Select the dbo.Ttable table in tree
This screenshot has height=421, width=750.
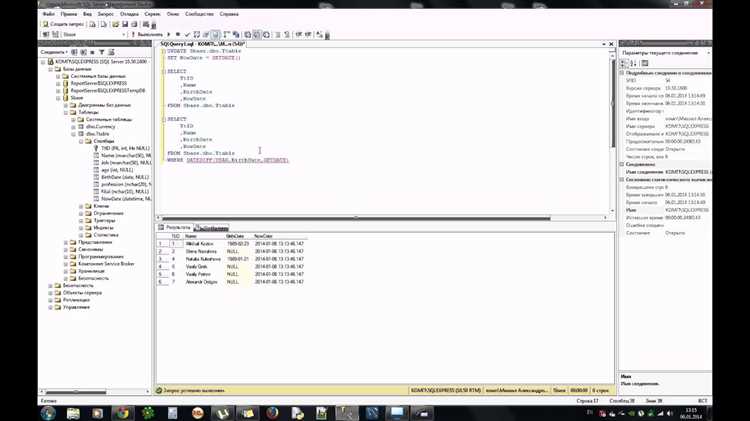point(98,134)
